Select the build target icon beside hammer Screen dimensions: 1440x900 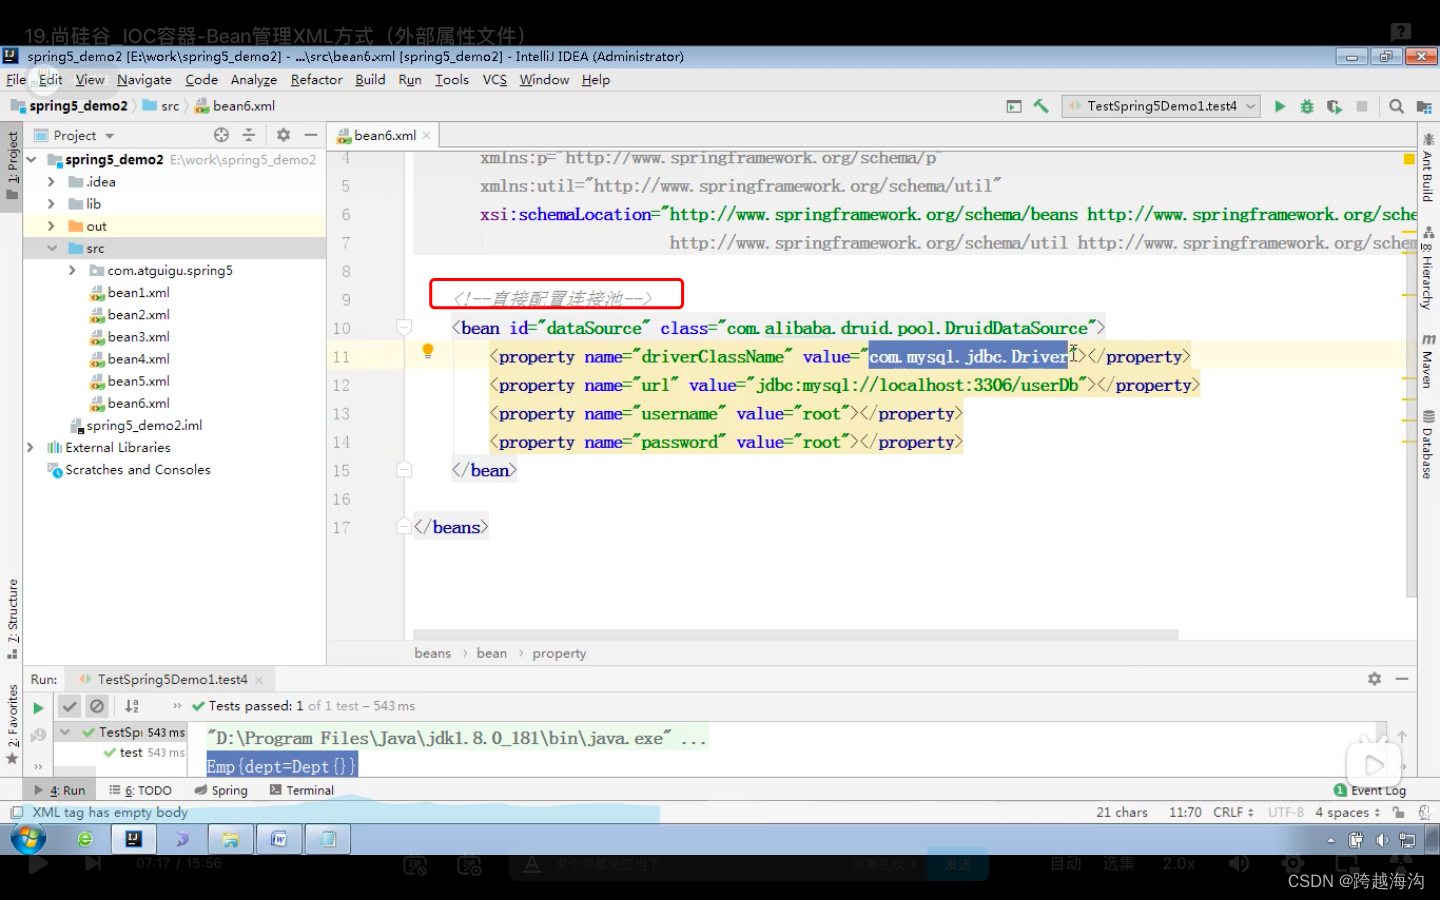pos(1014,106)
